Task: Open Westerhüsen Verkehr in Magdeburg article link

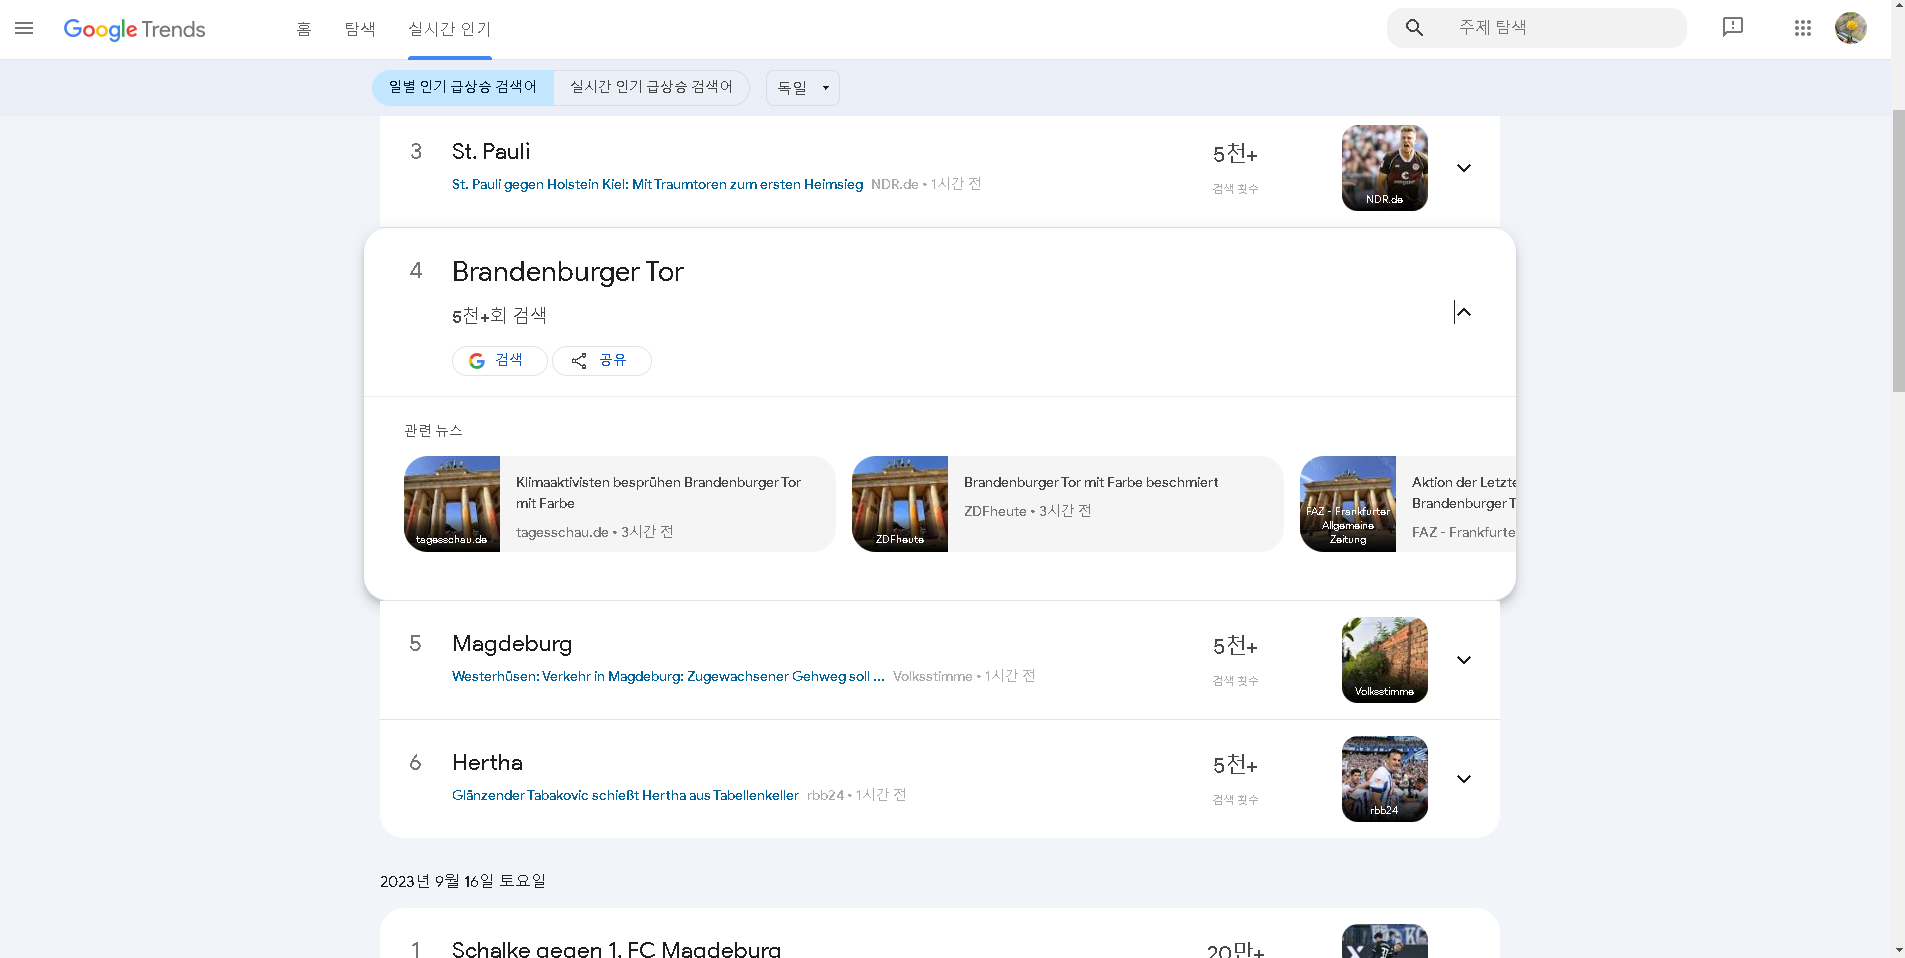Action: coord(668,676)
